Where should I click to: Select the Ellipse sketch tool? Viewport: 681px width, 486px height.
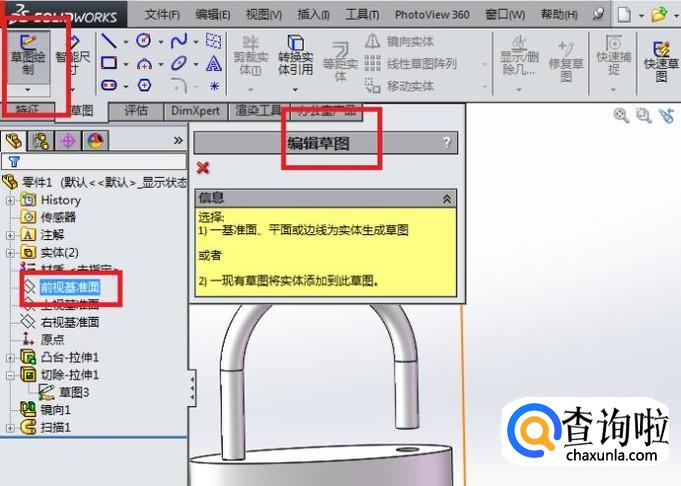(179, 64)
